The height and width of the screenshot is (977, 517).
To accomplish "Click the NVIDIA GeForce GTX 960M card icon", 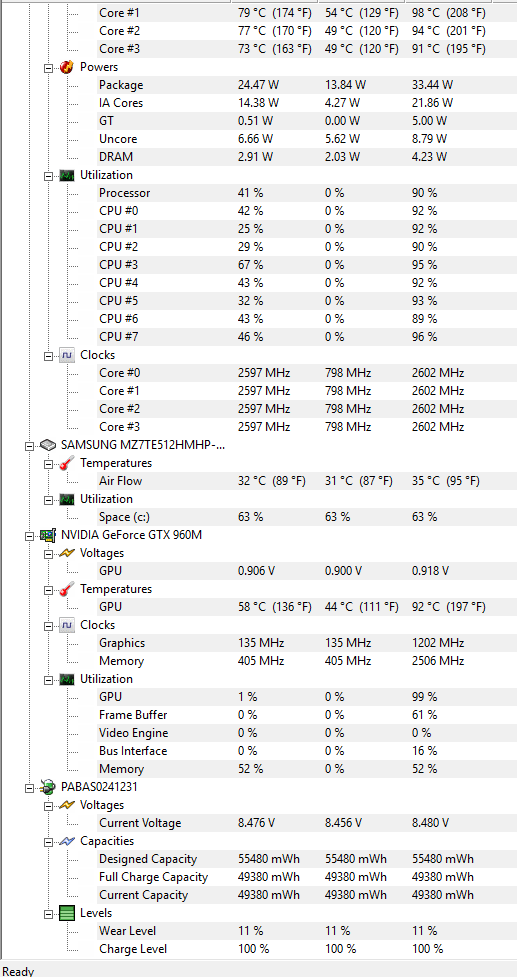I will point(47,535).
